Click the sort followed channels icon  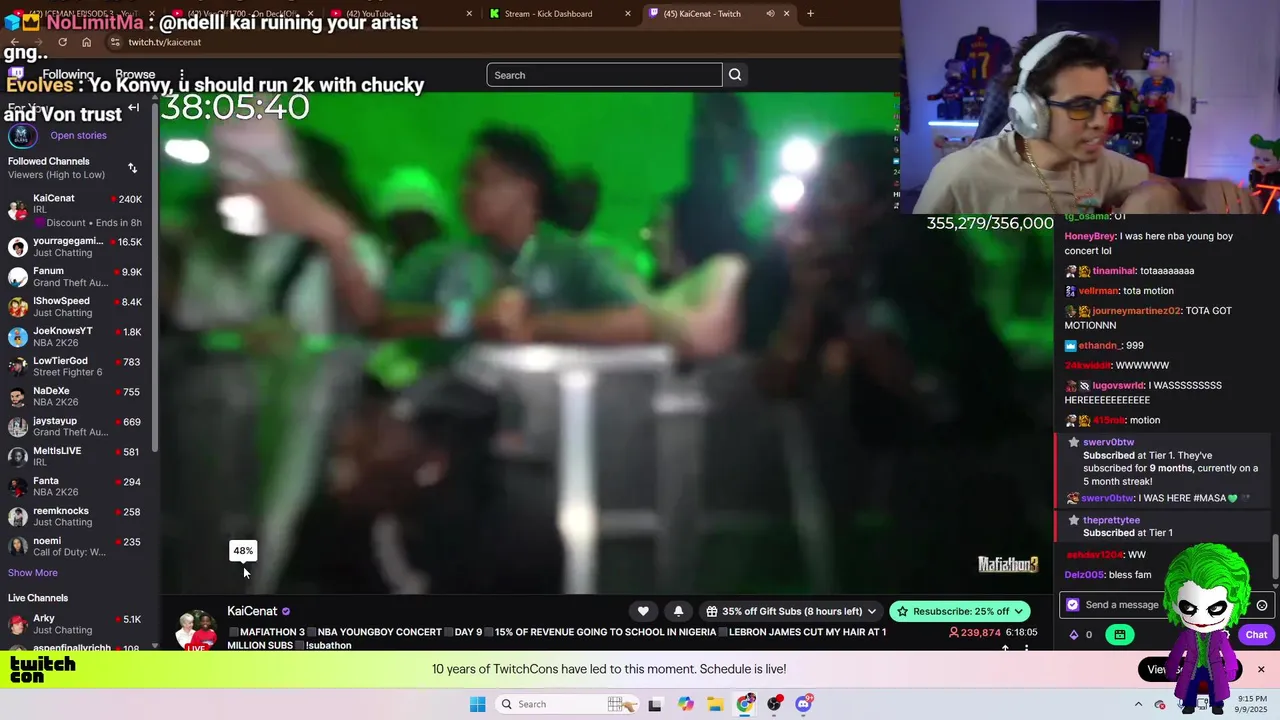click(x=132, y=168)
